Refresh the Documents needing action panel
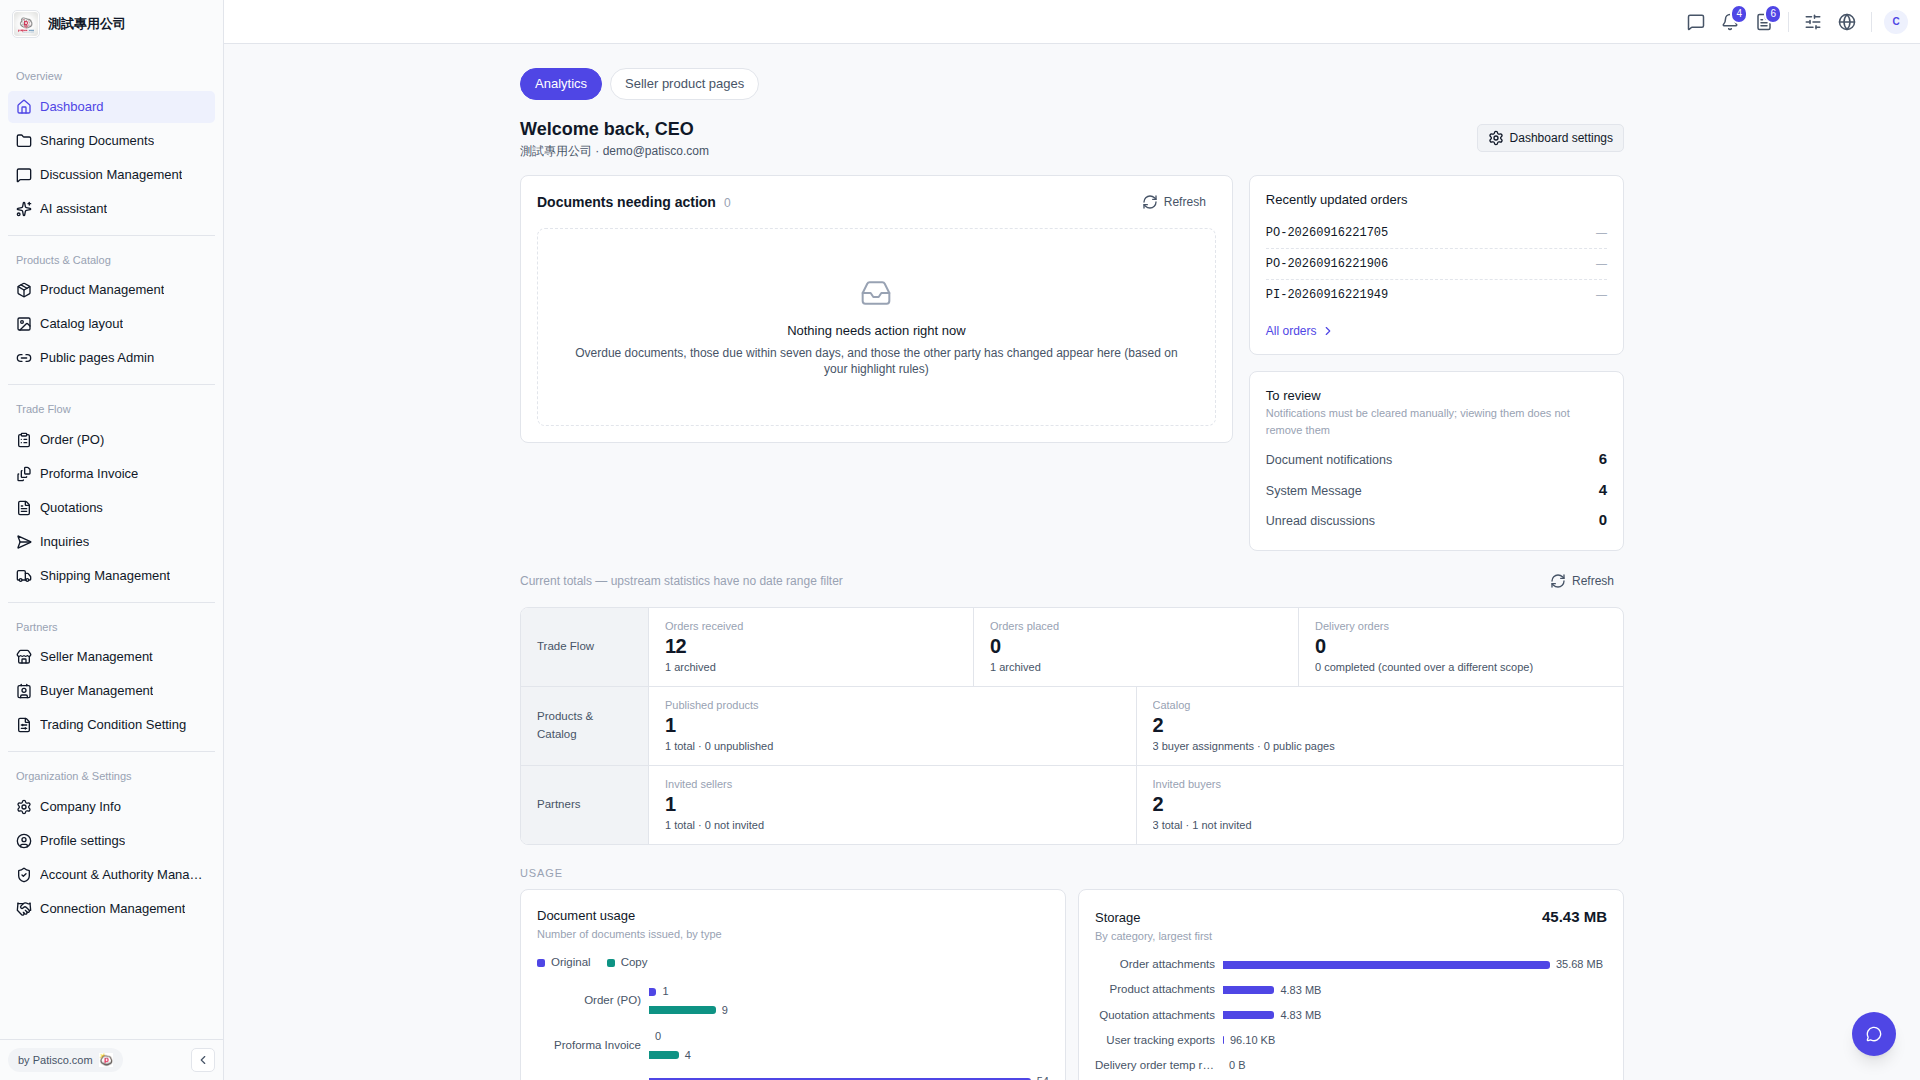 pos(1174,202)
